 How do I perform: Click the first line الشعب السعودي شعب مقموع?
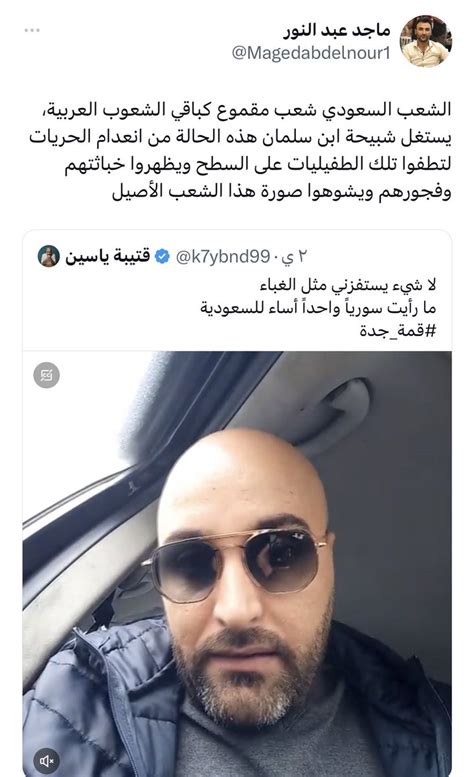(x=246, y=110)
